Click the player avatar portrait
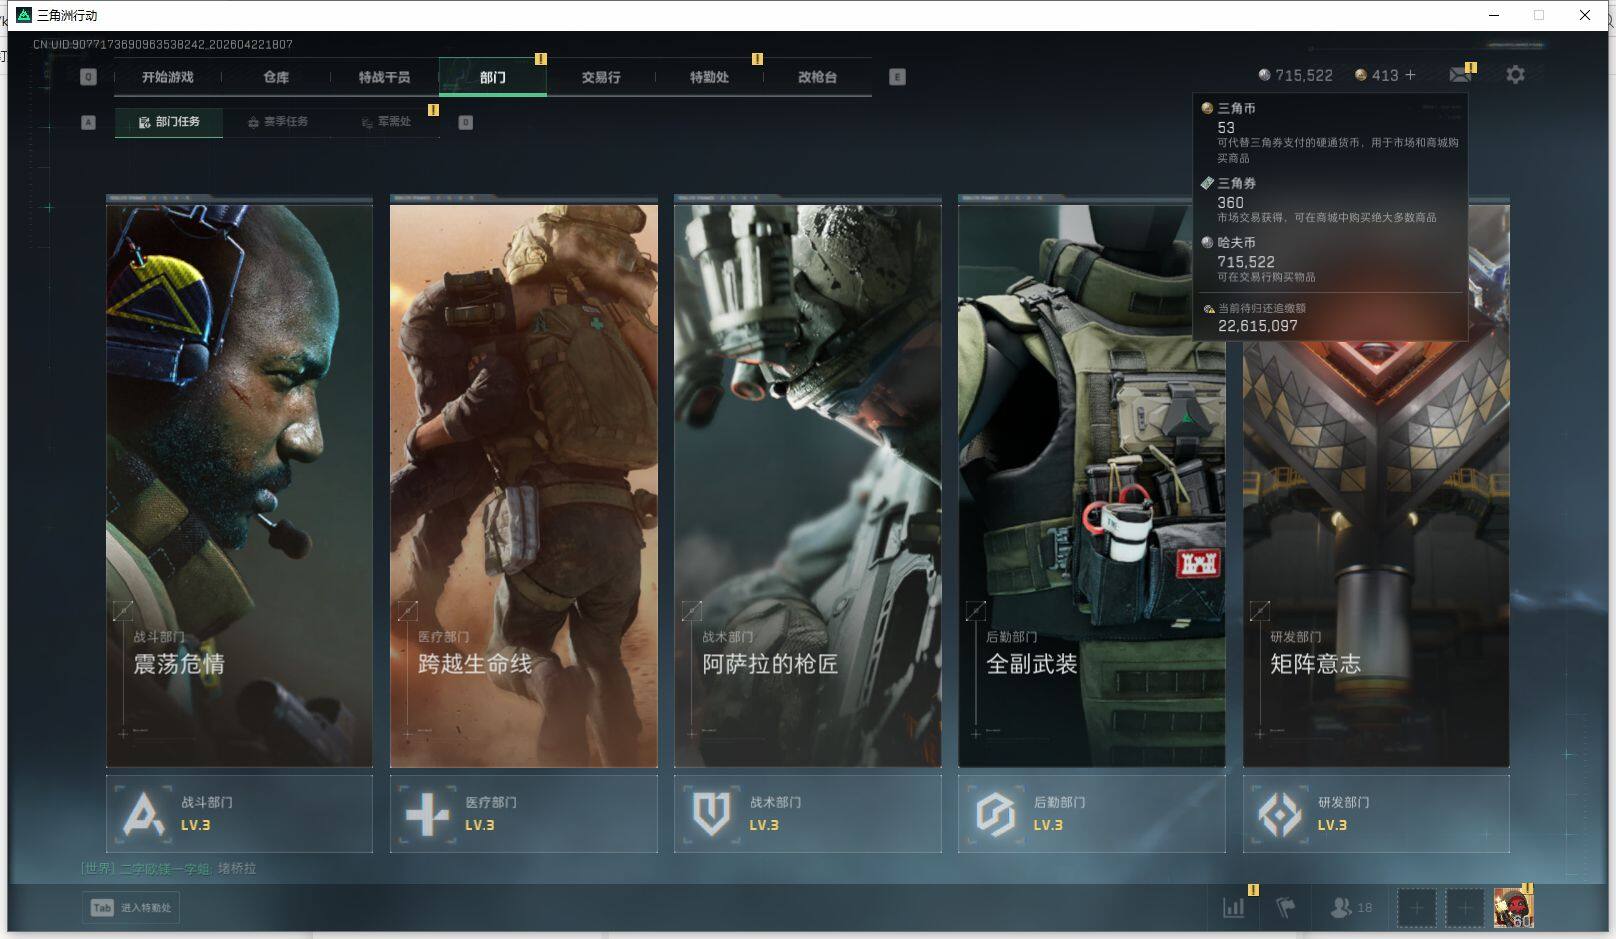 coord(1513,908)
